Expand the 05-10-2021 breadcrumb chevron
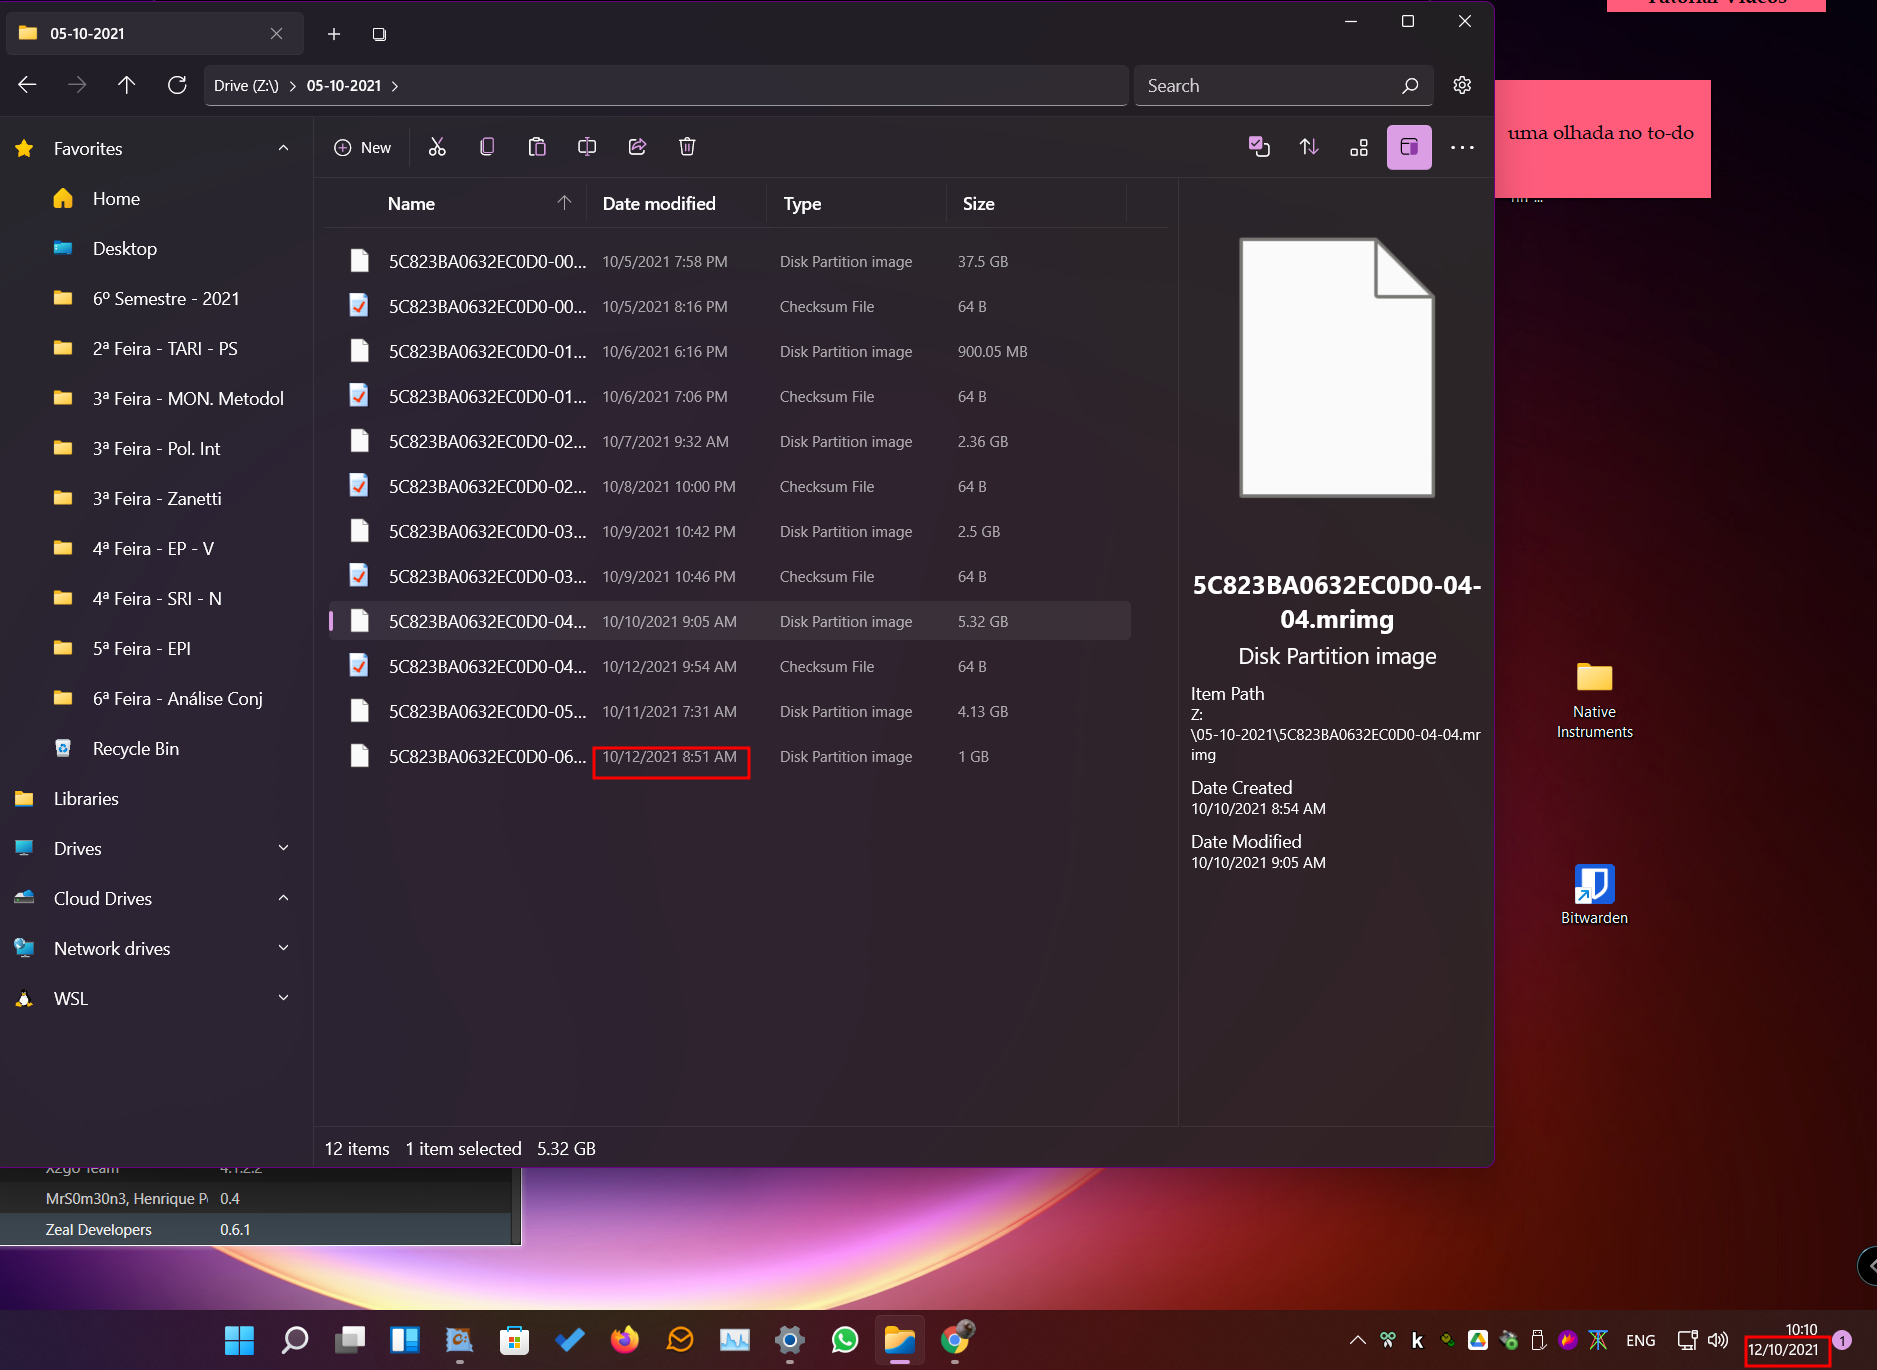The width and height of the screenshot is (1877, 1370). click(x=395, y=86)
